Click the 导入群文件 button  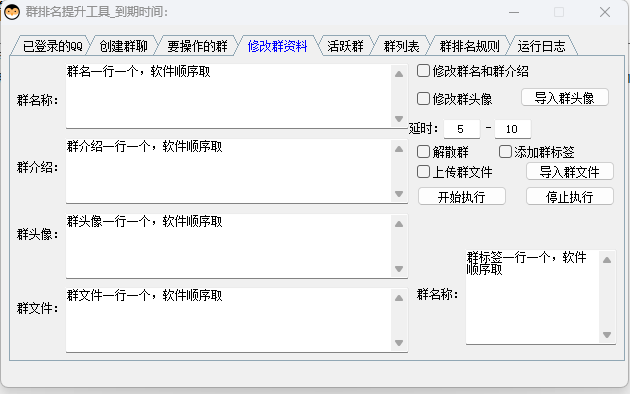coord(569,172)
